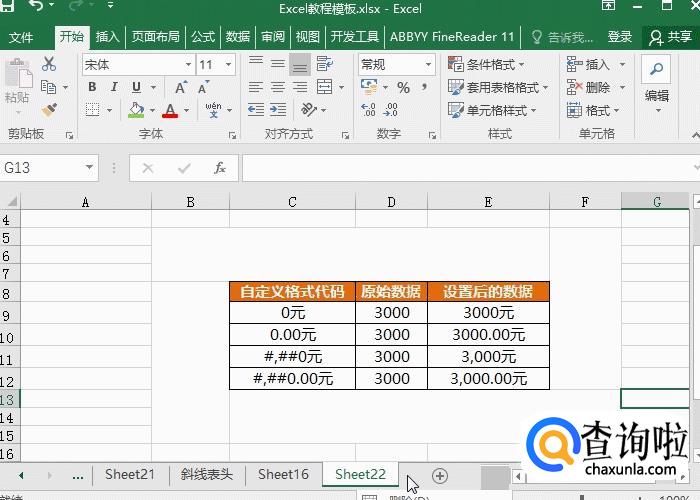Image resolution: width=700 pixels, height=500 pixels.
Task: Click the fx insert function button
Action: pyautogui.click(x=220, y=168)
